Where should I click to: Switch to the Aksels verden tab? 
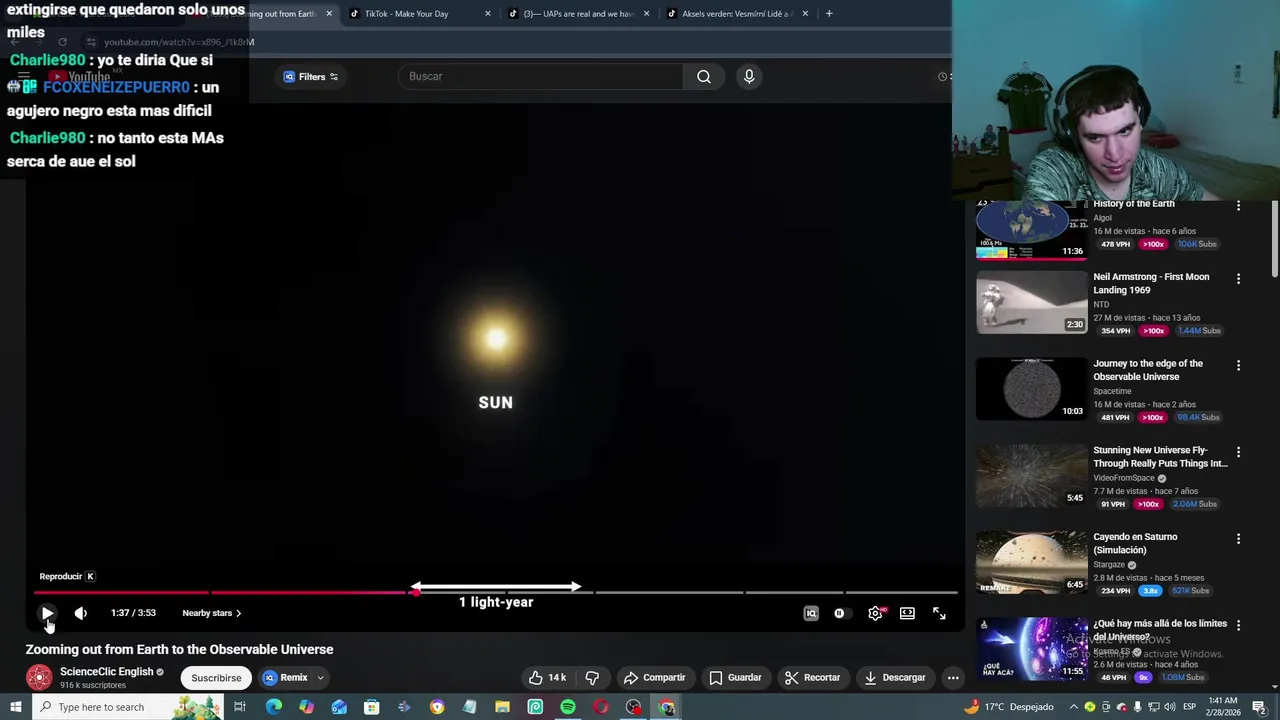click(738, 14)
